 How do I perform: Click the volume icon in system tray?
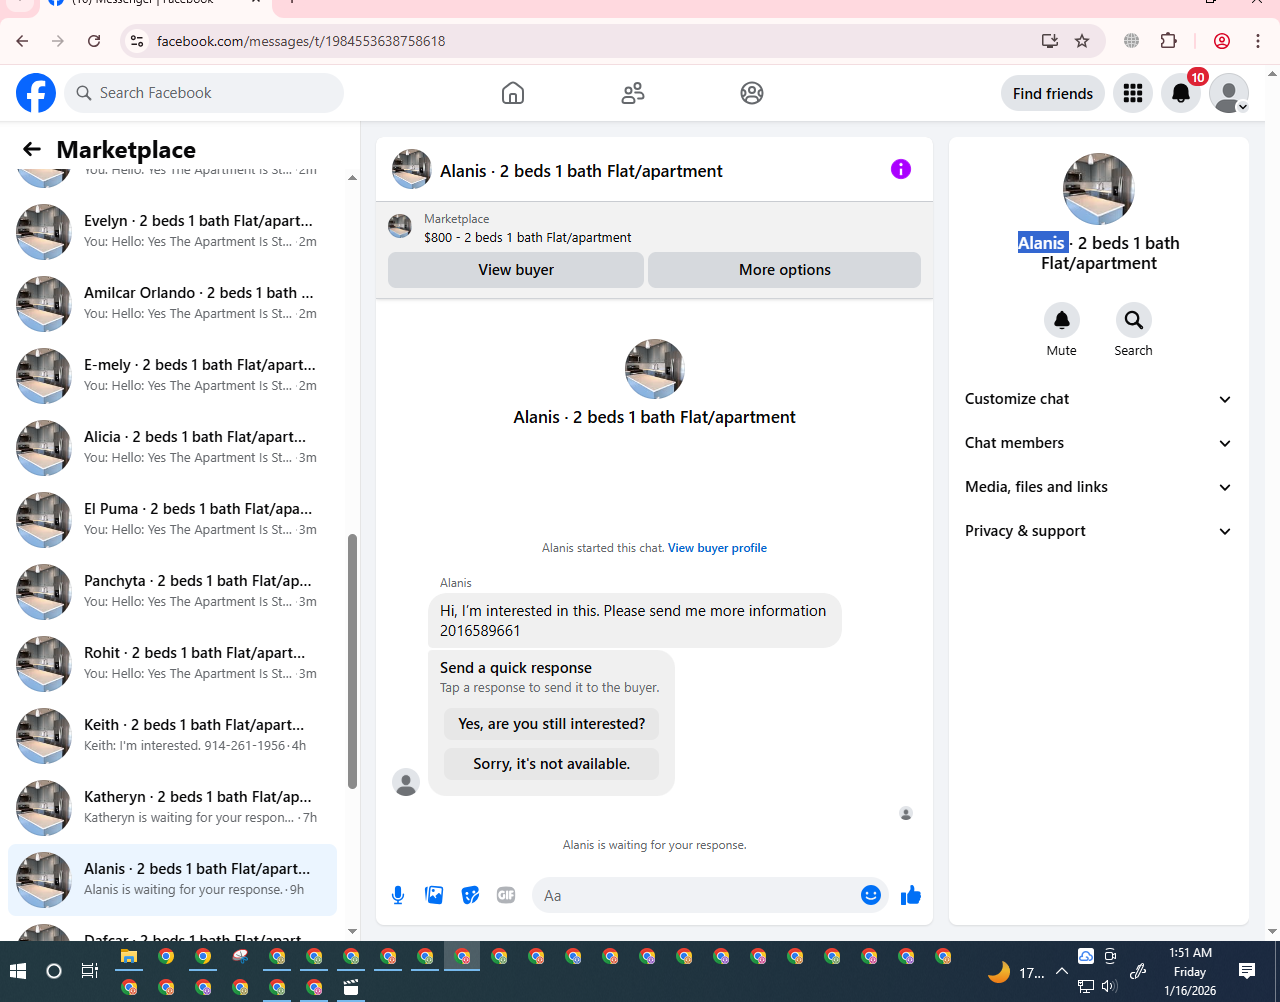click(x=1109, y=986)
